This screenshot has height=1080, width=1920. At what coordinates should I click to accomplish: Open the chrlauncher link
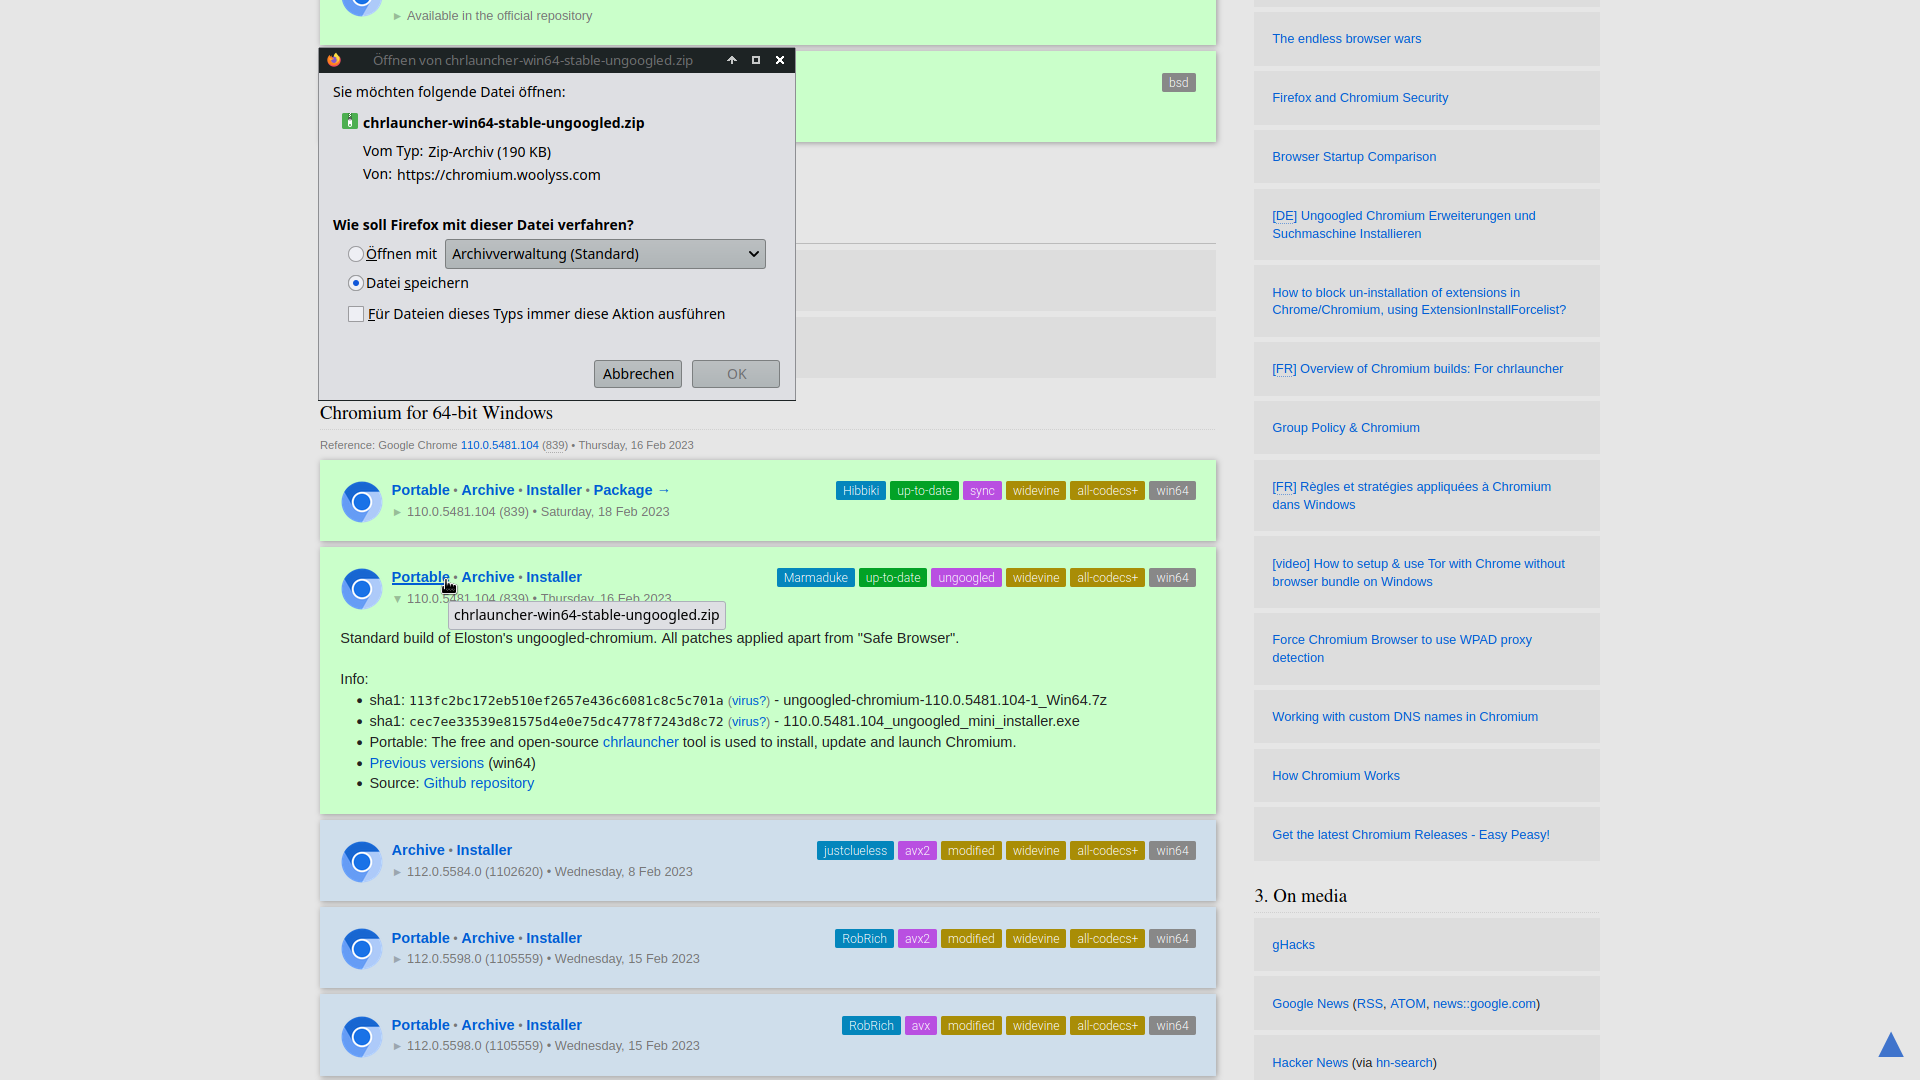tap(641, 742)
